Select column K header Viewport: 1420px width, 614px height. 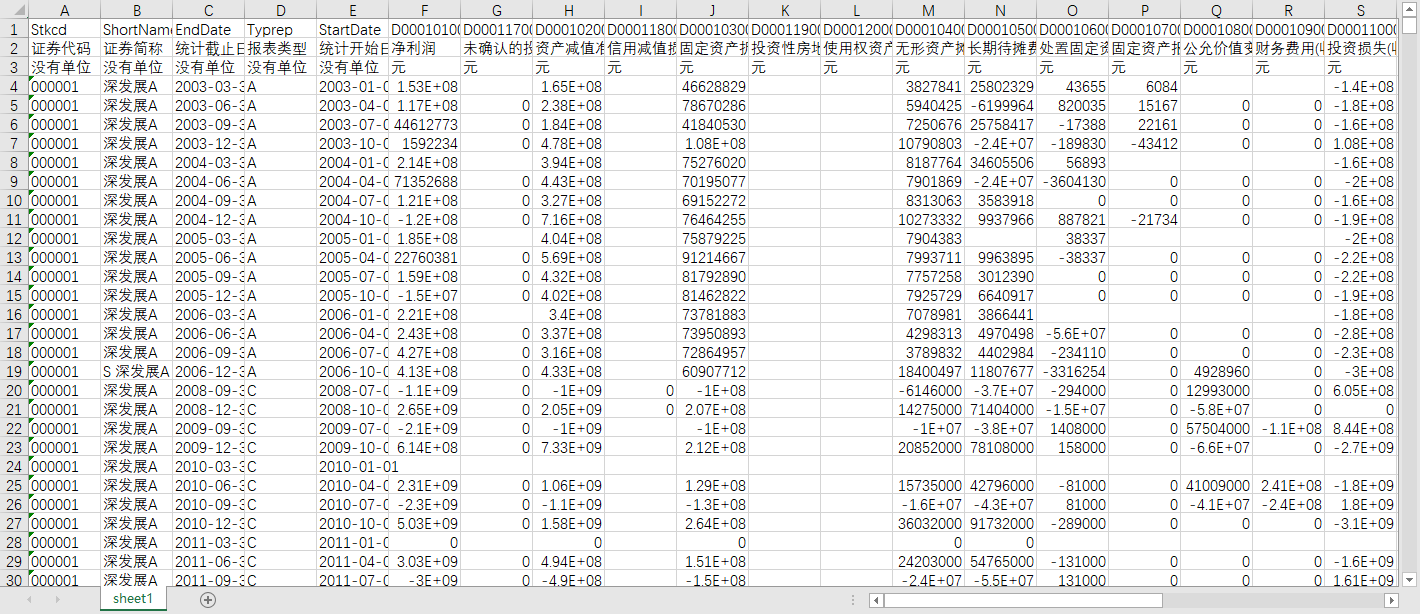pos(784,10)
